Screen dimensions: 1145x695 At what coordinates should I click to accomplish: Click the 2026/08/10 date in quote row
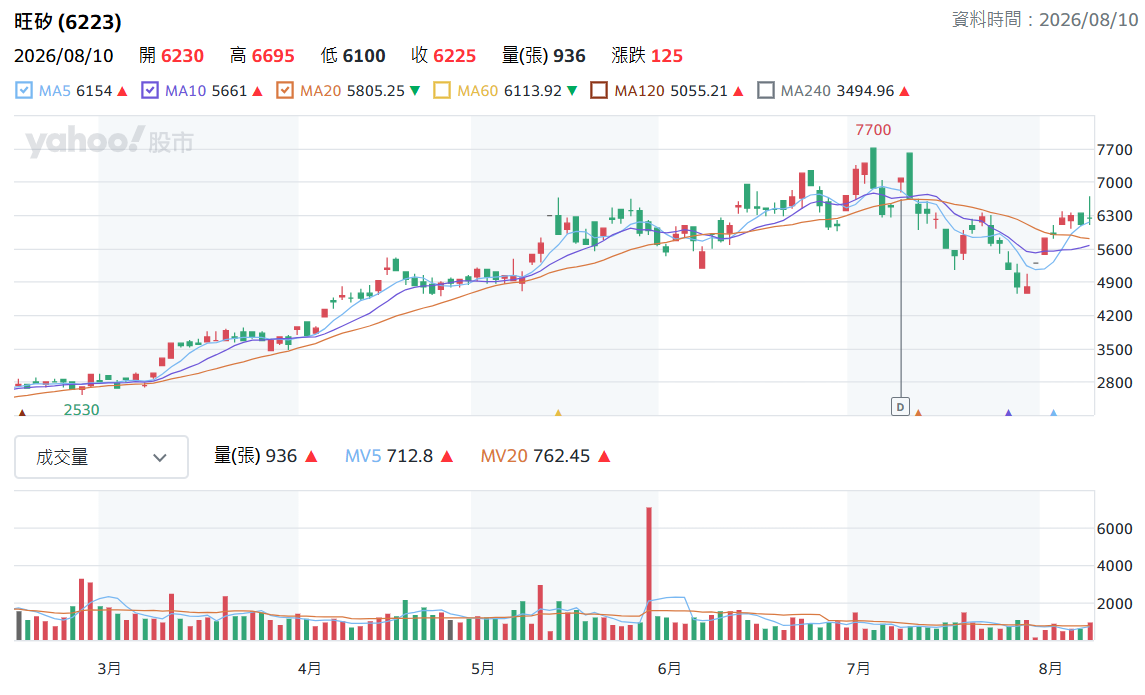point(64,55)
